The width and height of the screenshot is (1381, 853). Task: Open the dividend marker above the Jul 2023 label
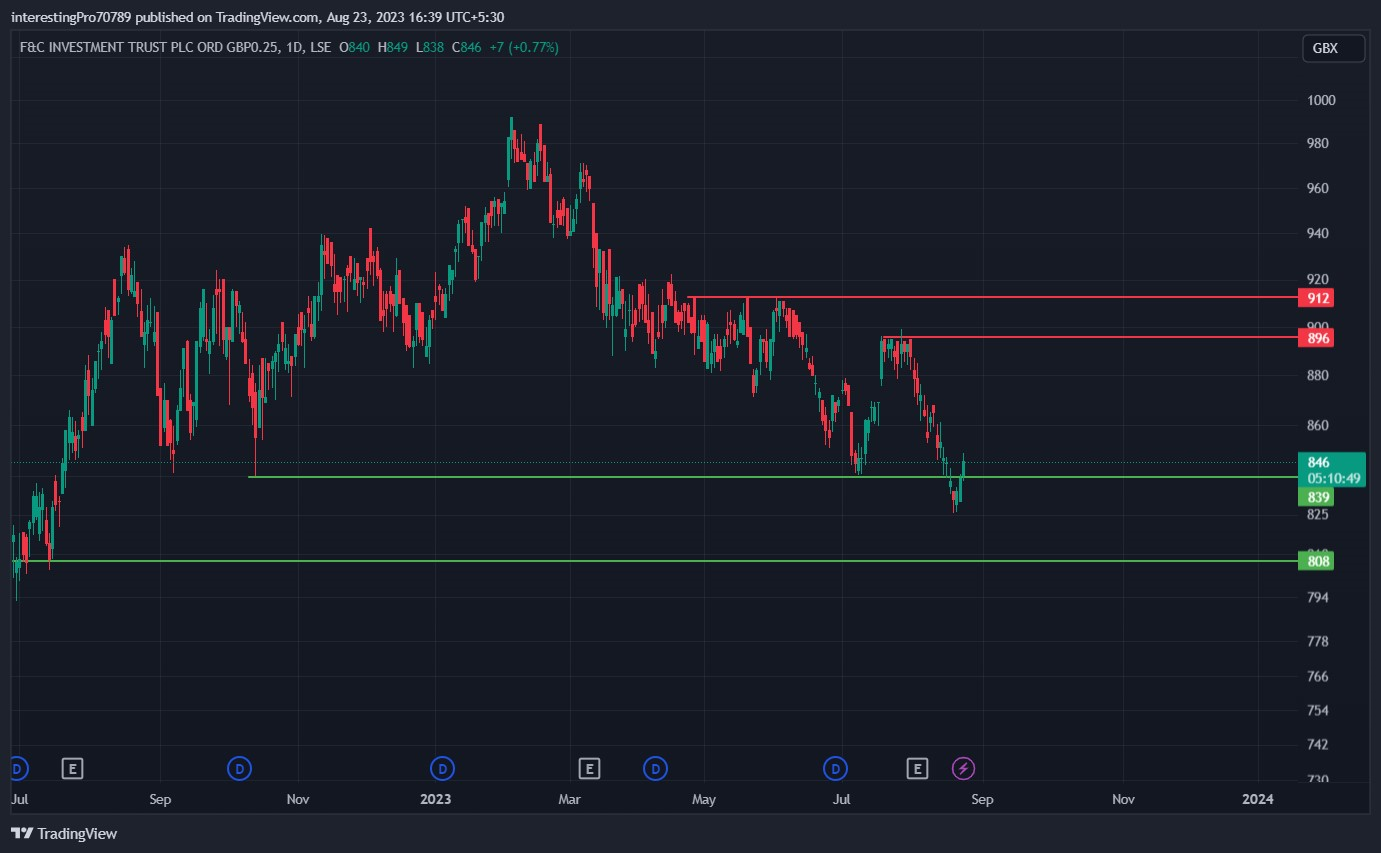click(835, 768)
